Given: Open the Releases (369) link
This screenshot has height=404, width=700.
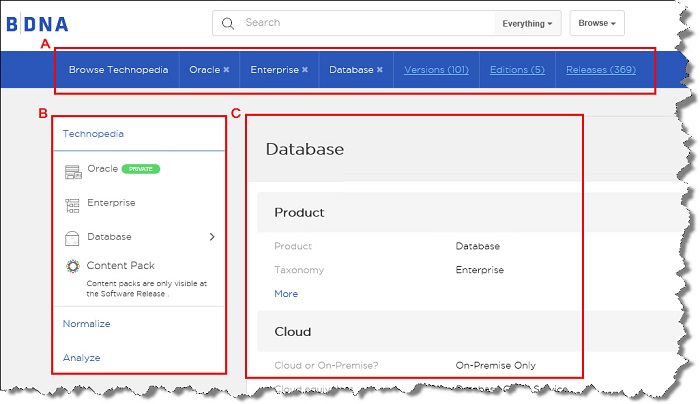Looking at the screenshot, I should coord(601,70).
